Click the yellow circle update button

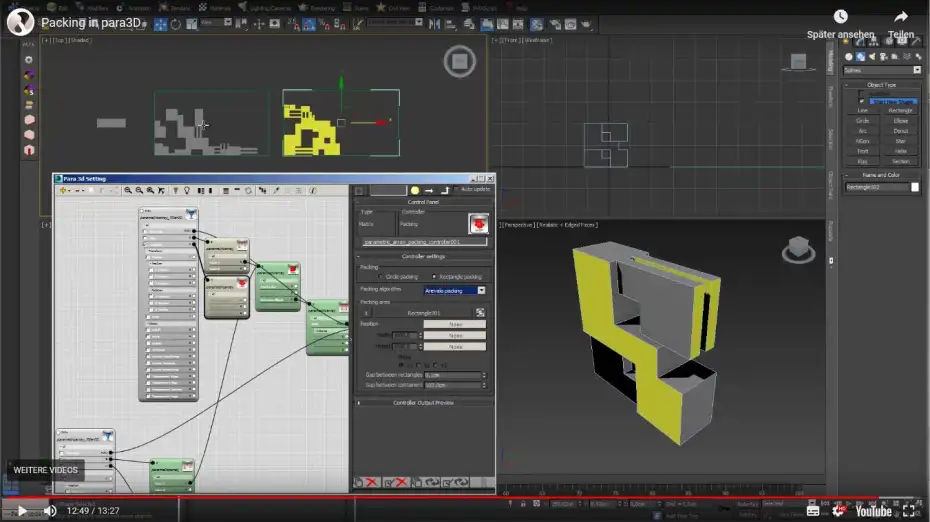click(x=415, y=190)
